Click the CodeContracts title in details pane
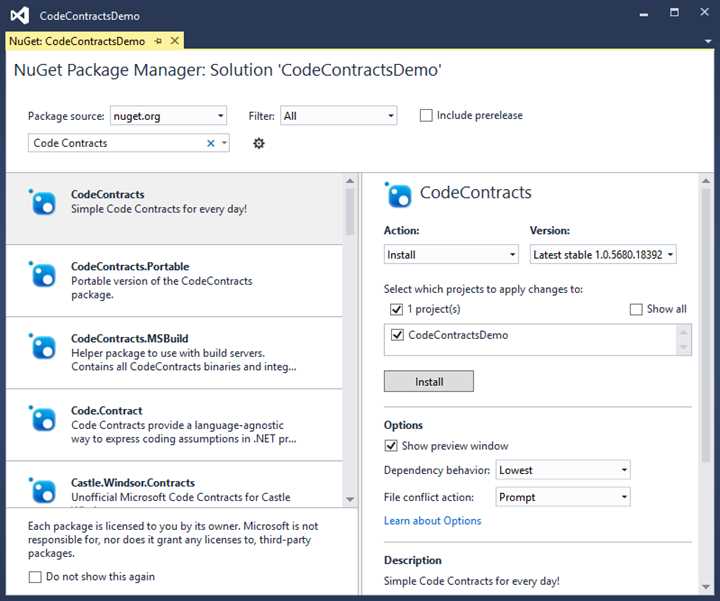 point(476,192)
